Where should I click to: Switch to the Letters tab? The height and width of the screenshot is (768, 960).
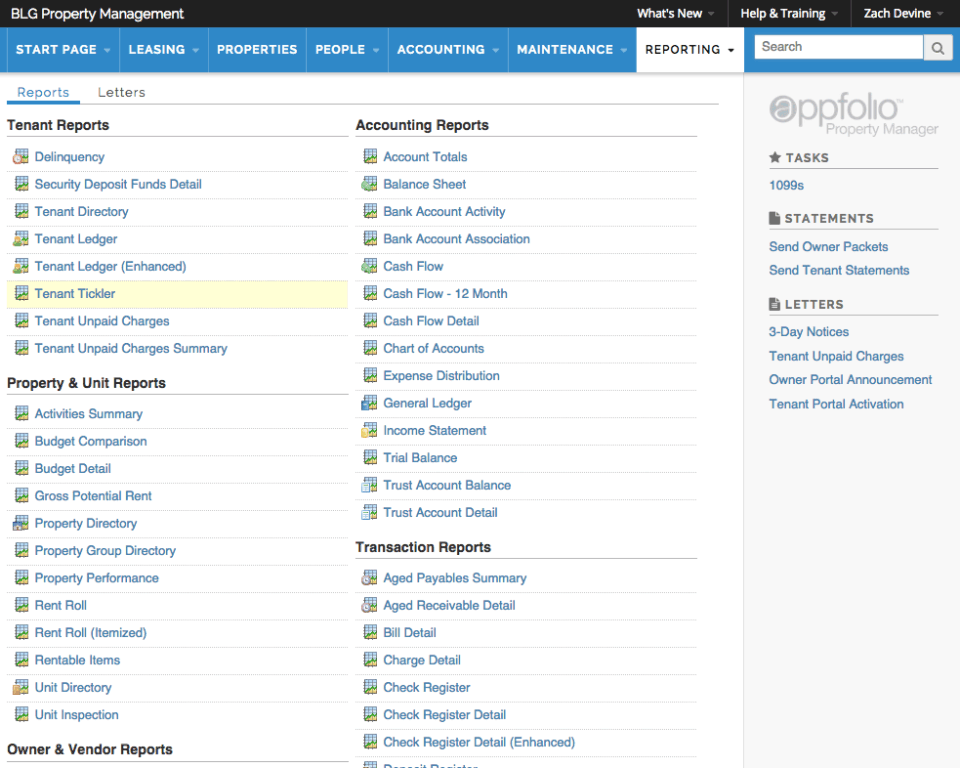pos(121,92)
